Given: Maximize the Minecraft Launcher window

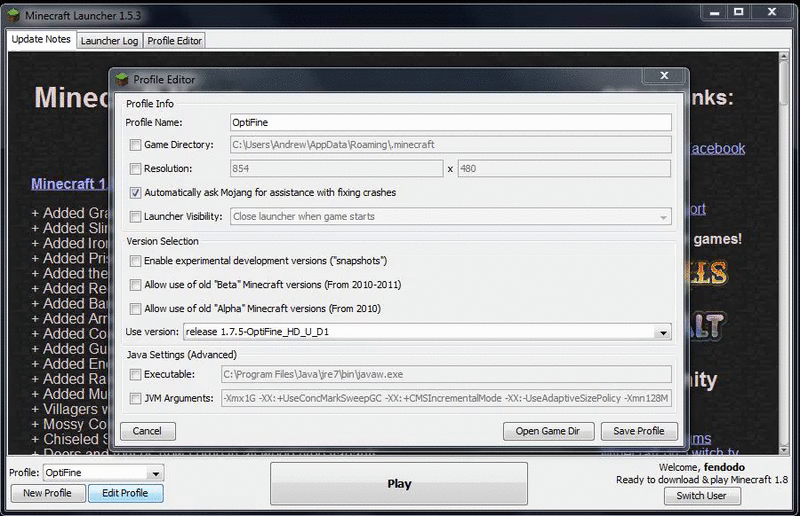Looking at the screenshot, I should tap(738, 12).
